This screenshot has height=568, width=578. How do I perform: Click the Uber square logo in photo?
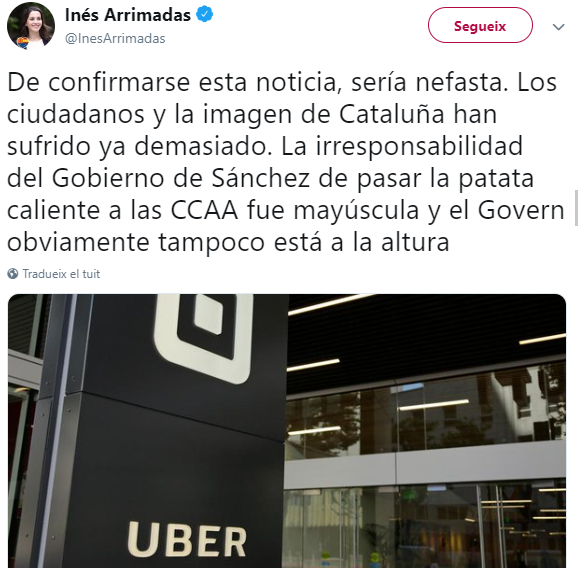(203, 336)
